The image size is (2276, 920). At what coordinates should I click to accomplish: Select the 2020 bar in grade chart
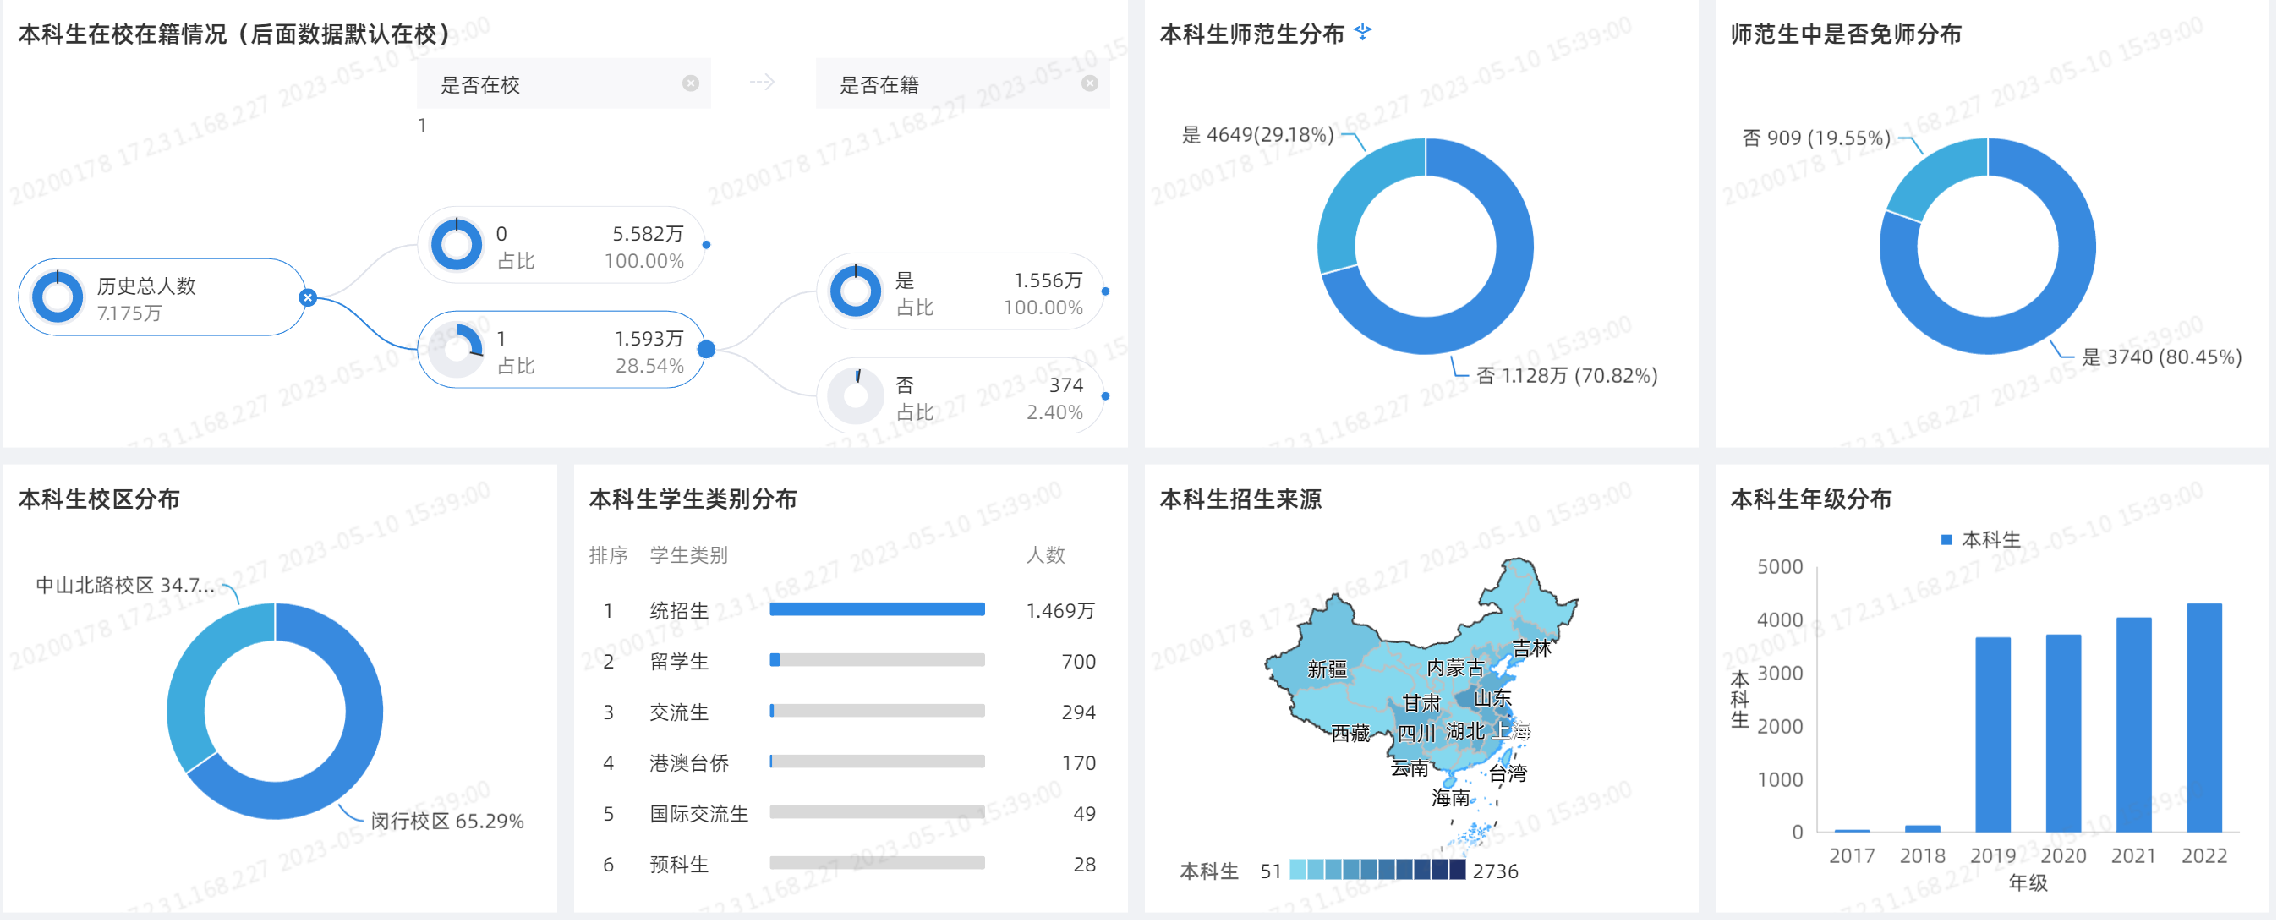click(x=2063, y=734)
